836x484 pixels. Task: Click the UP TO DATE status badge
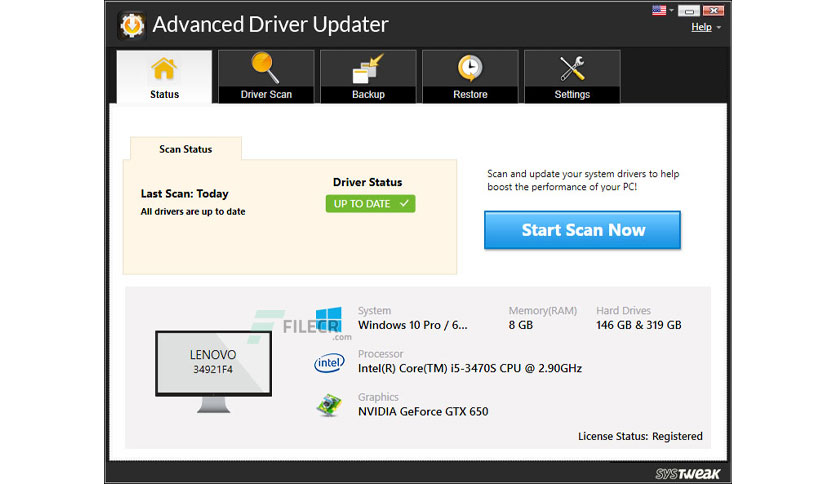[371, 204]
